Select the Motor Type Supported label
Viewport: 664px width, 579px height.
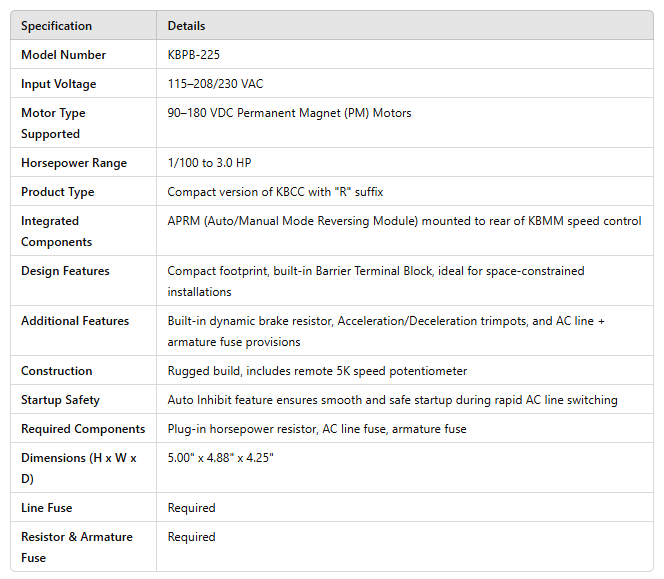53,123
